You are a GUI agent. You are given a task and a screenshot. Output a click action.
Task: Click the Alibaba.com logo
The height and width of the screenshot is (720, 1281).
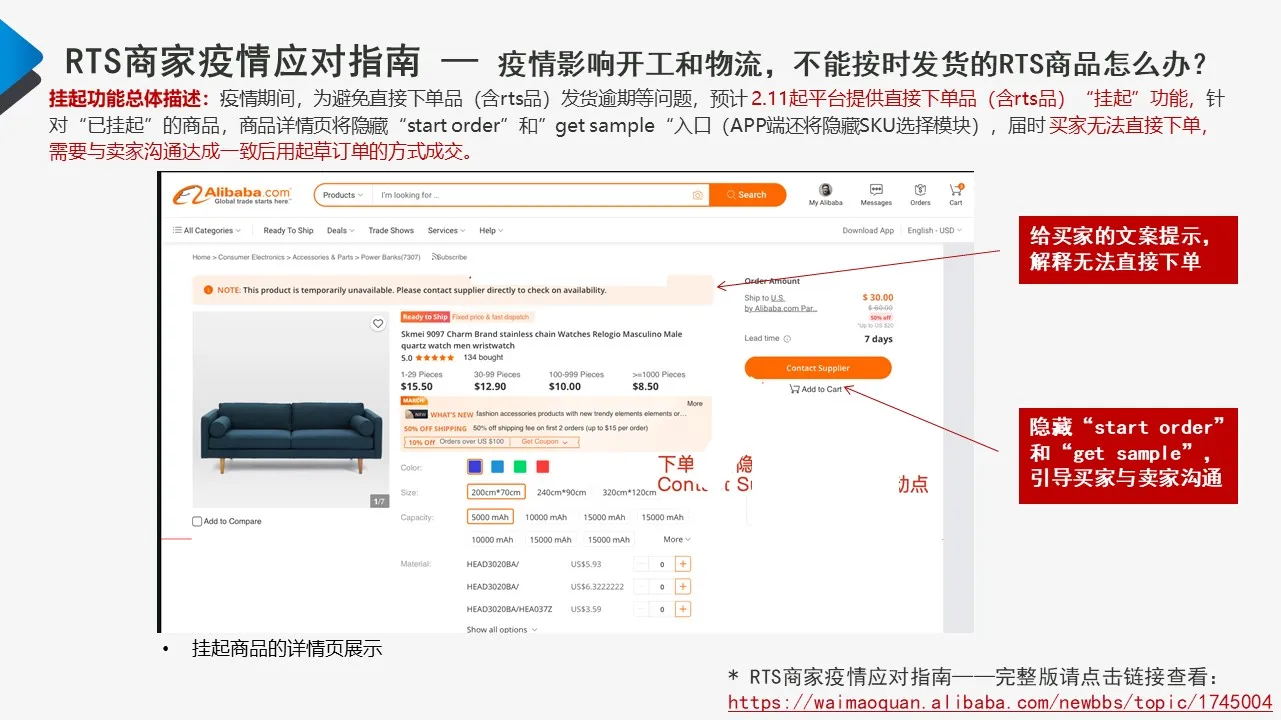(232, 195)
